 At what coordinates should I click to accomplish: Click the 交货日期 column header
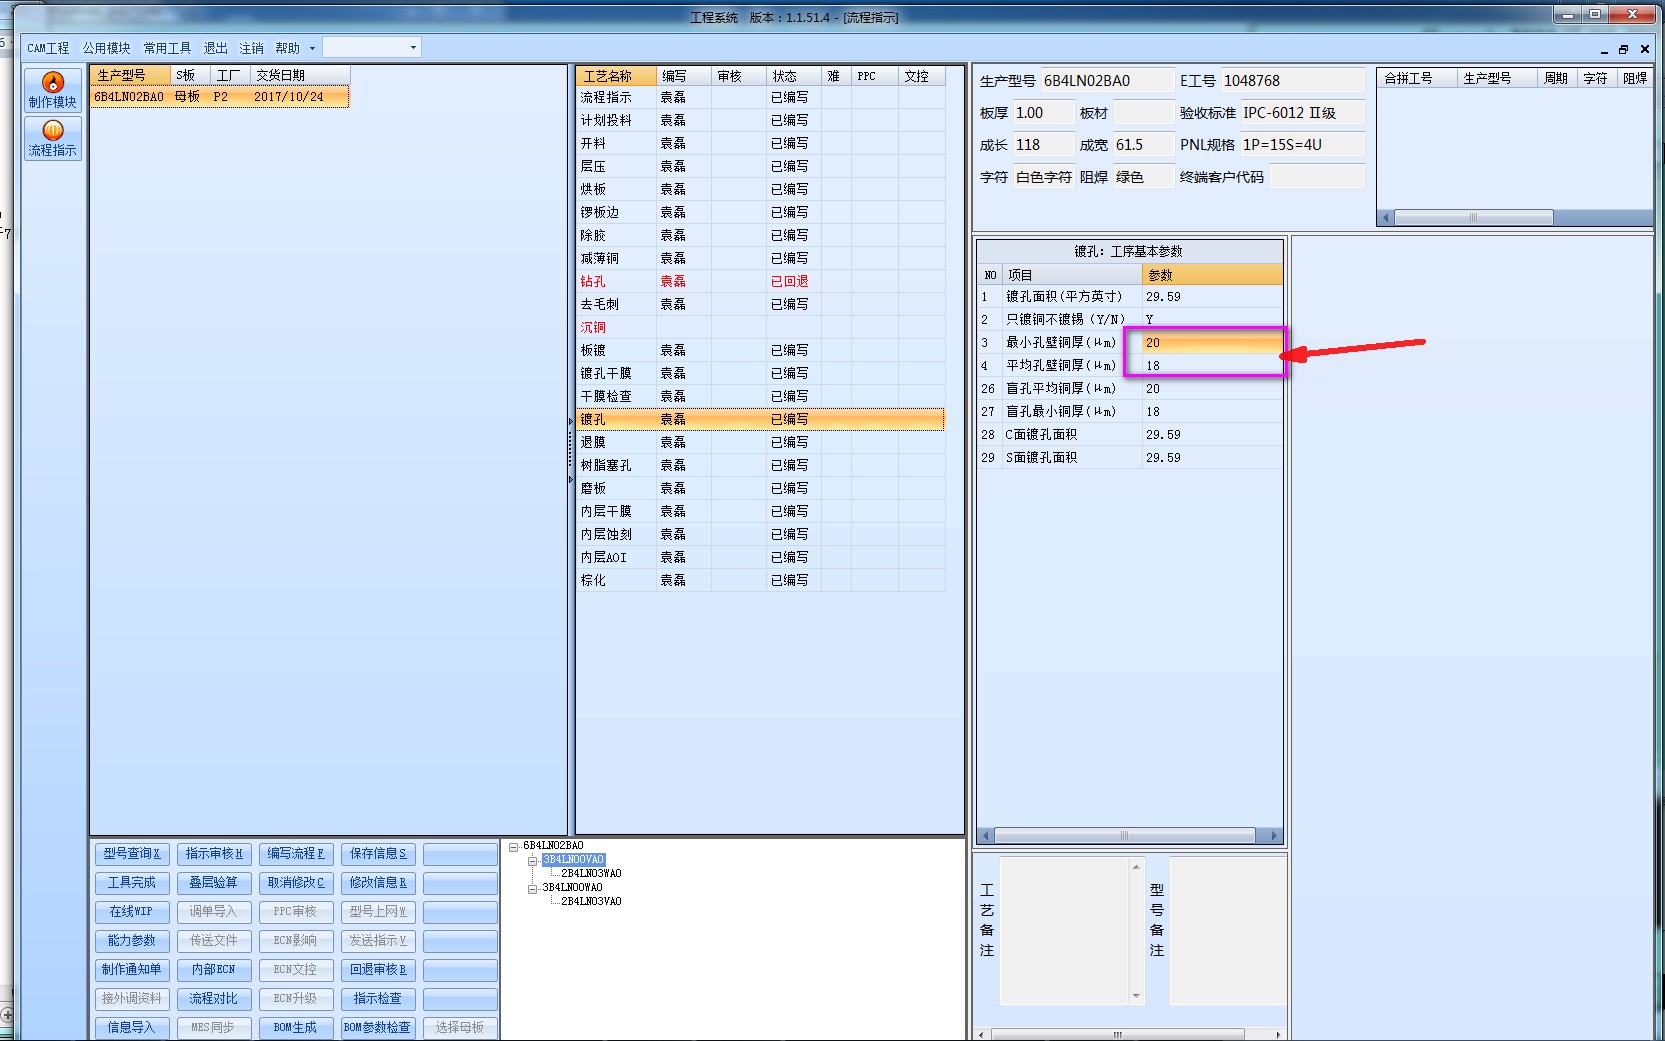[300, 76]
